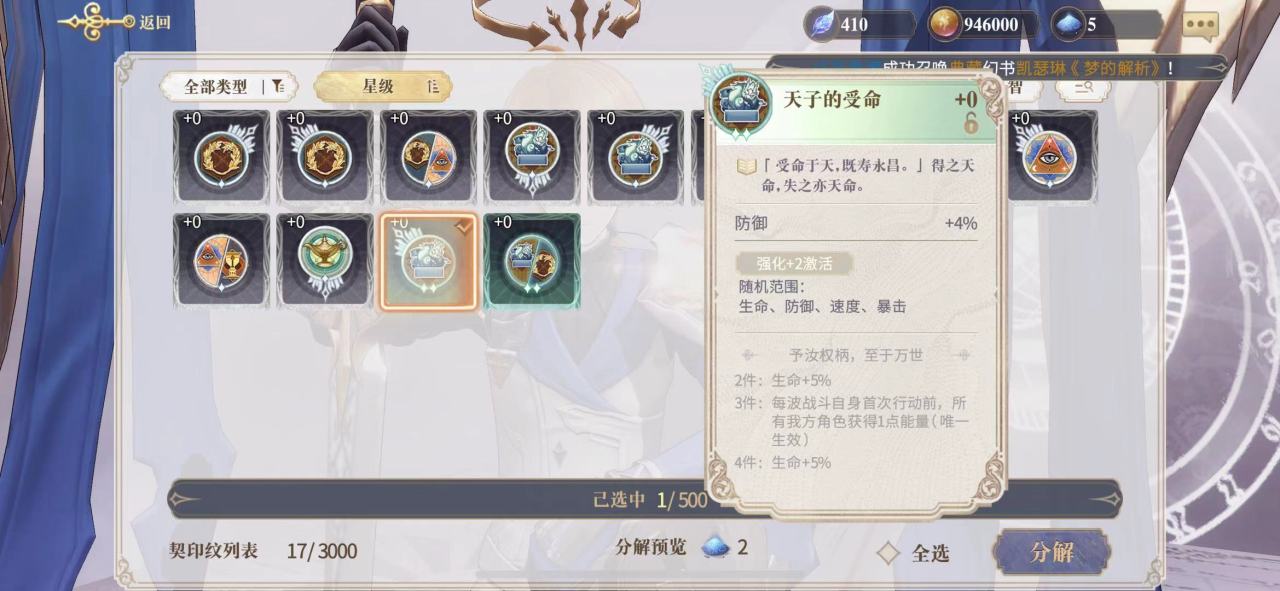Tap the blue gem currency icon
Screen dimensions: 1280x591
point(1068,25)
